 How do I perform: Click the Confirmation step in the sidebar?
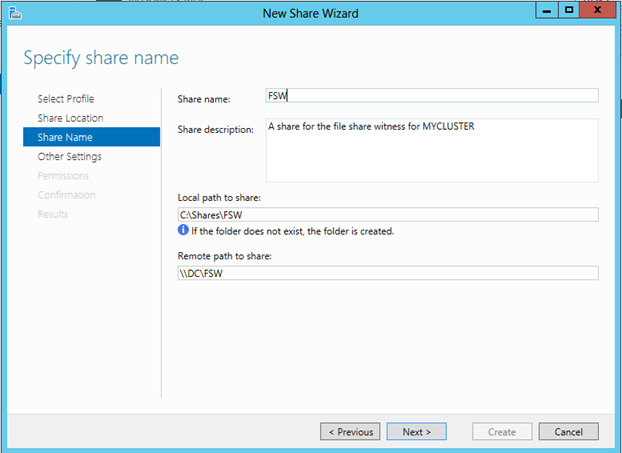pyautogui.click(x=66, y=195)
